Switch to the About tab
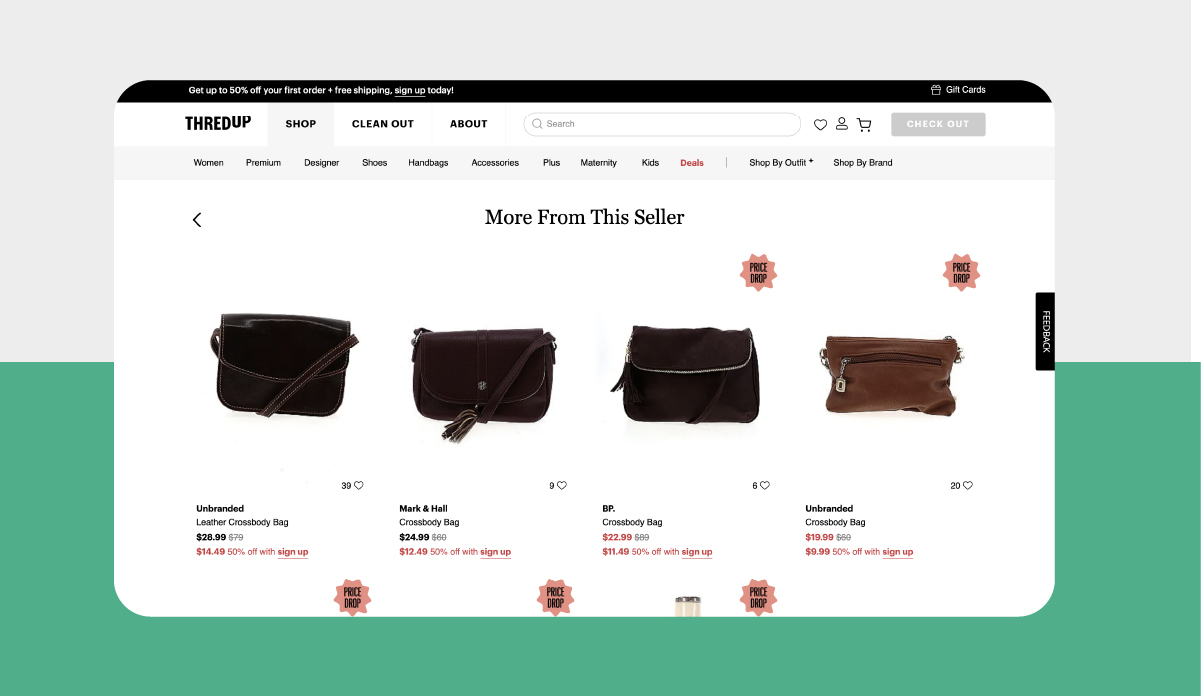Viewport: 1201px width, 696px height. coord(469,124)
